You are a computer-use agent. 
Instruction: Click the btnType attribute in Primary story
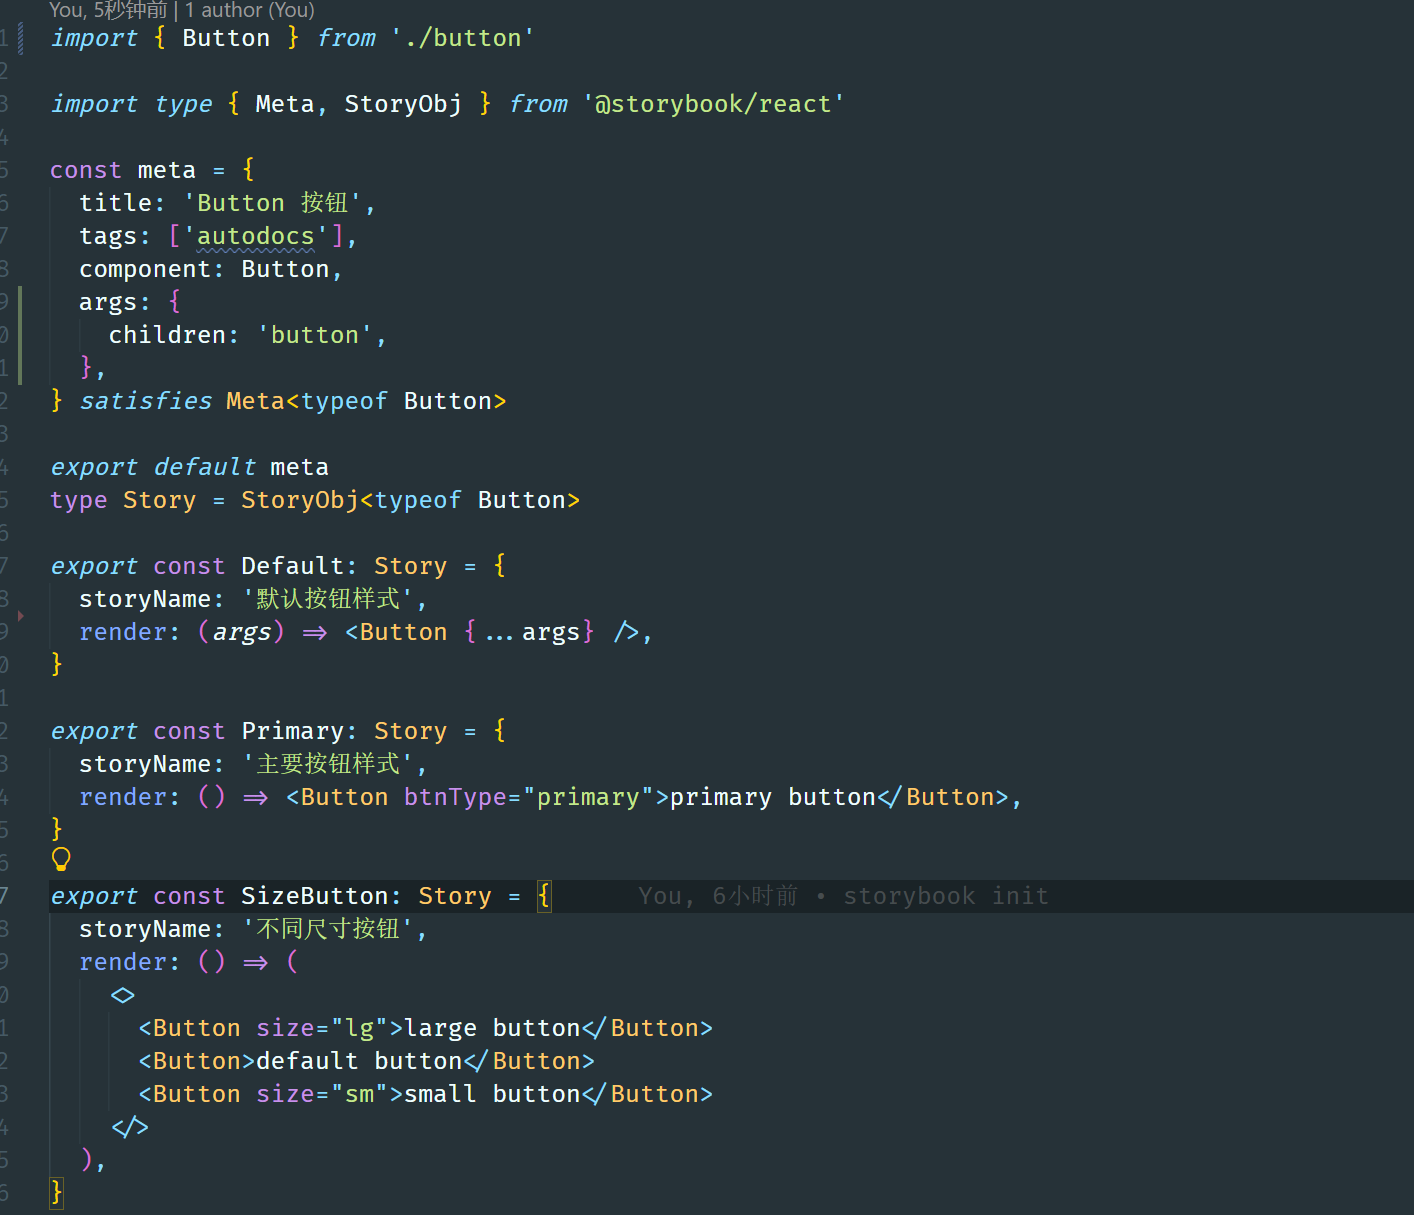click(x=455, y=797)
